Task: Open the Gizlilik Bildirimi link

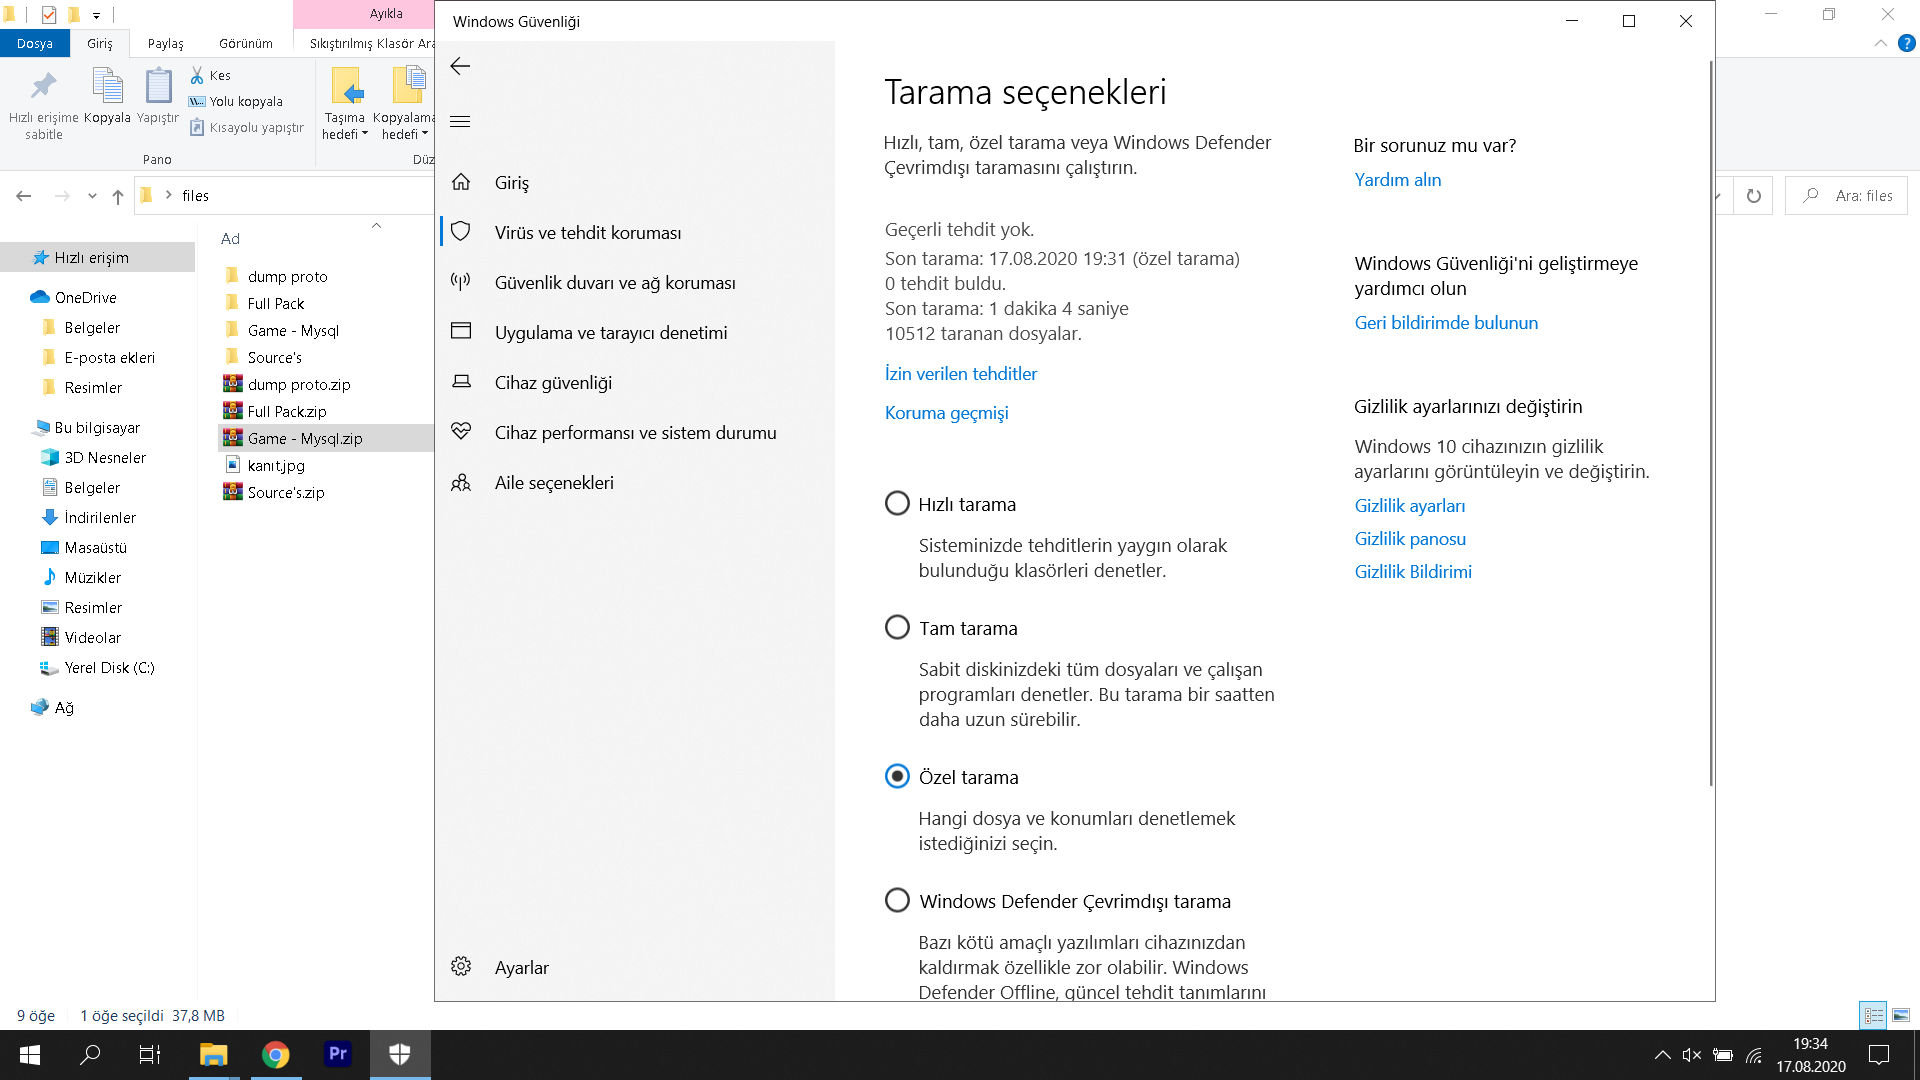Action: [1413, 572]
